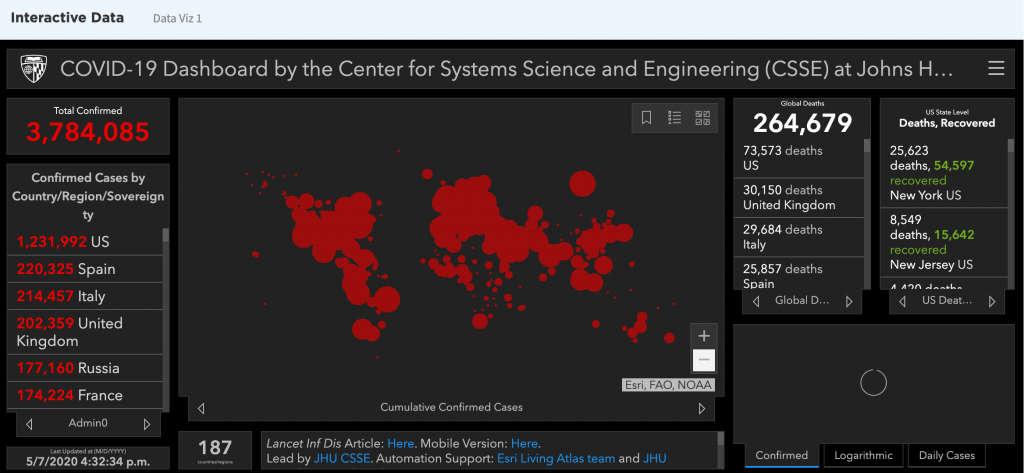The height and width of the screenshot is (473, 1024).
Task: Click the Confirmed Cases by Country/Region/Sovereignty heading
Action: 88,196
